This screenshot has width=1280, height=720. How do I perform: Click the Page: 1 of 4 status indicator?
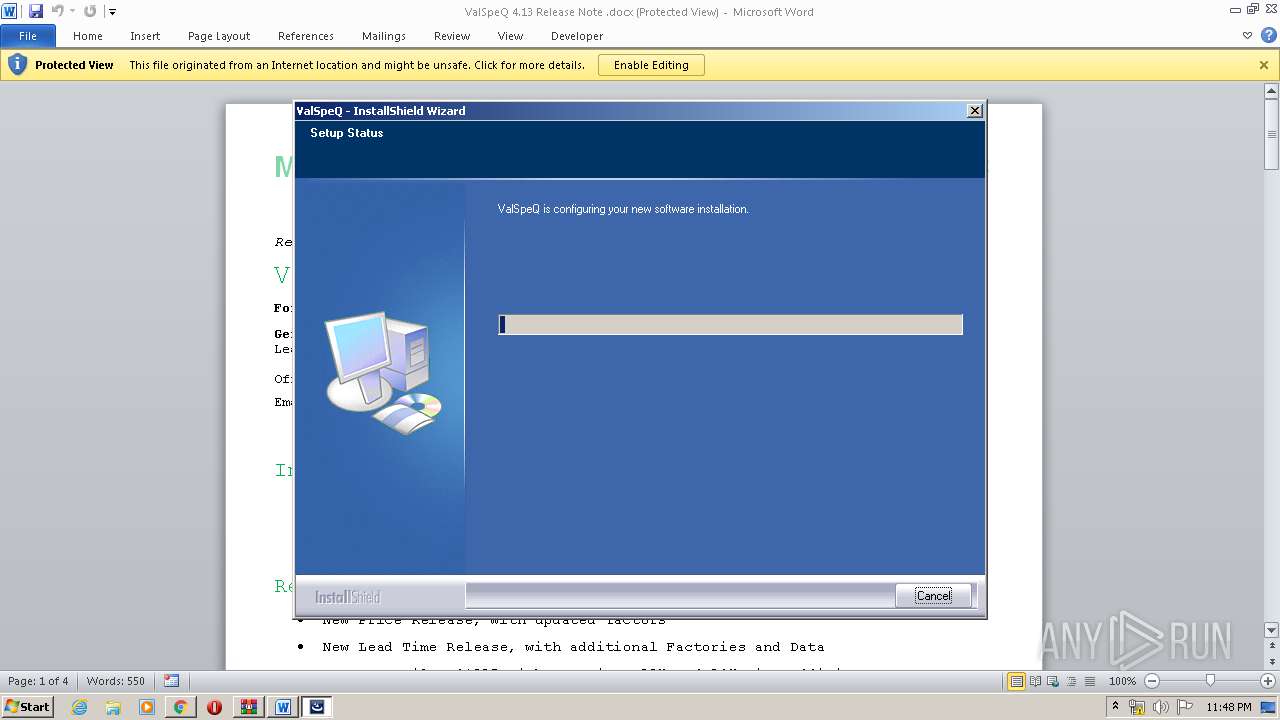click(39, 681)
